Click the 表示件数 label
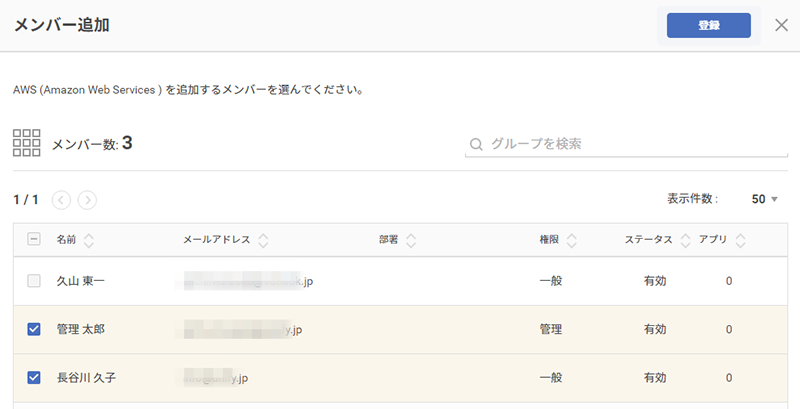The image size is (800, 409). pyautogui.click(x=692, y=199)
